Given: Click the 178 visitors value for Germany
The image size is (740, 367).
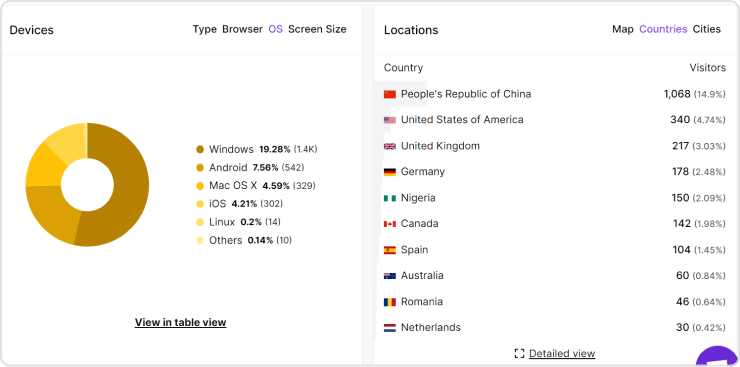Looking at the screenshot, I should pos(681,172).
